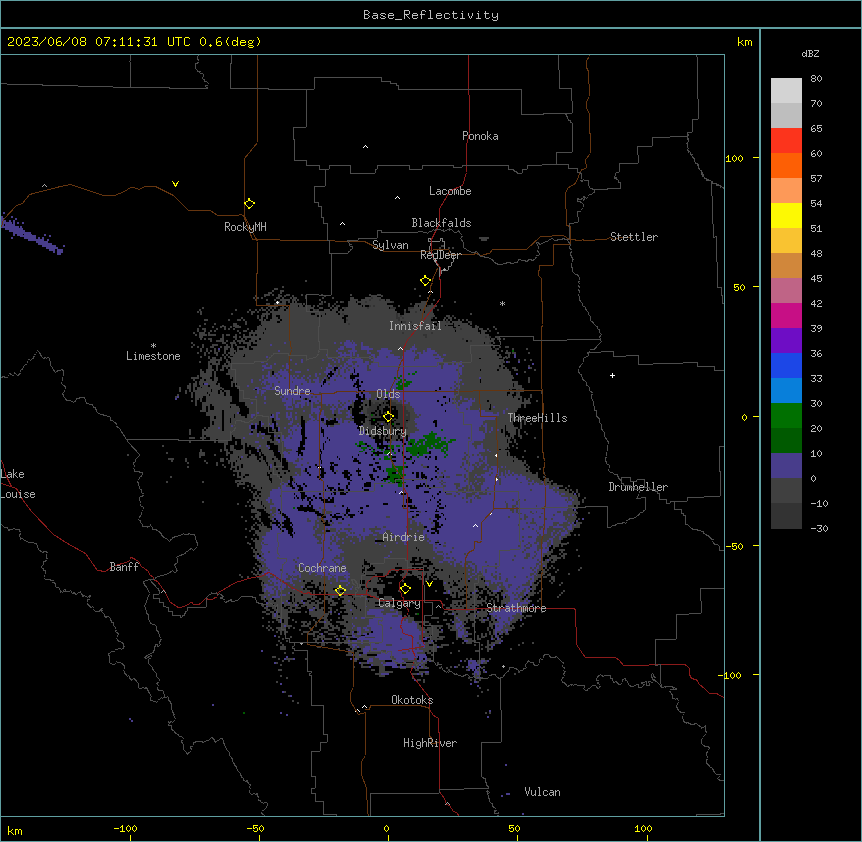
Task: Click the RockyMH label
Action: click(245, 227)
